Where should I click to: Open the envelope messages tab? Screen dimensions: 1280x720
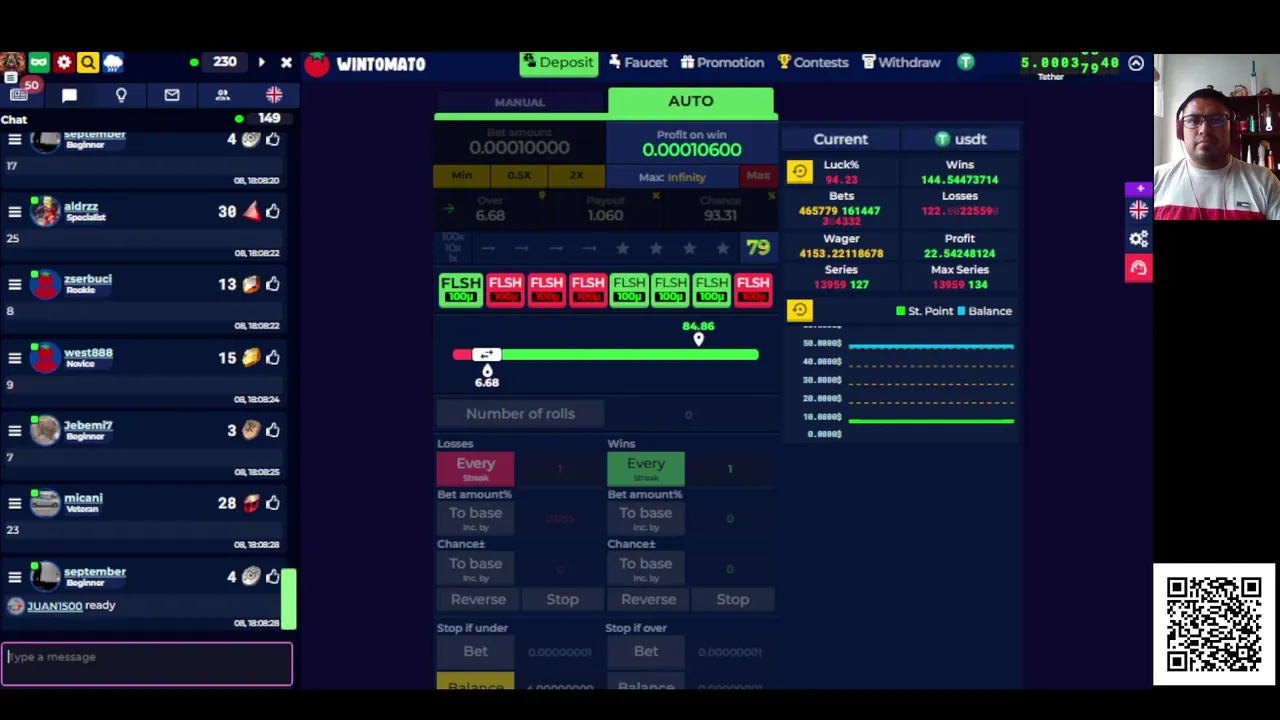point(172,95)
